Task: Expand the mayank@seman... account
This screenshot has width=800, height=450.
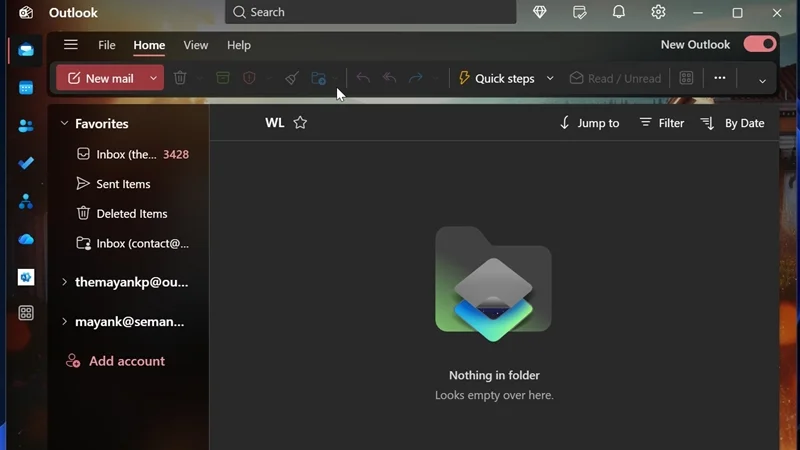Action: click(x=64, y=322)
